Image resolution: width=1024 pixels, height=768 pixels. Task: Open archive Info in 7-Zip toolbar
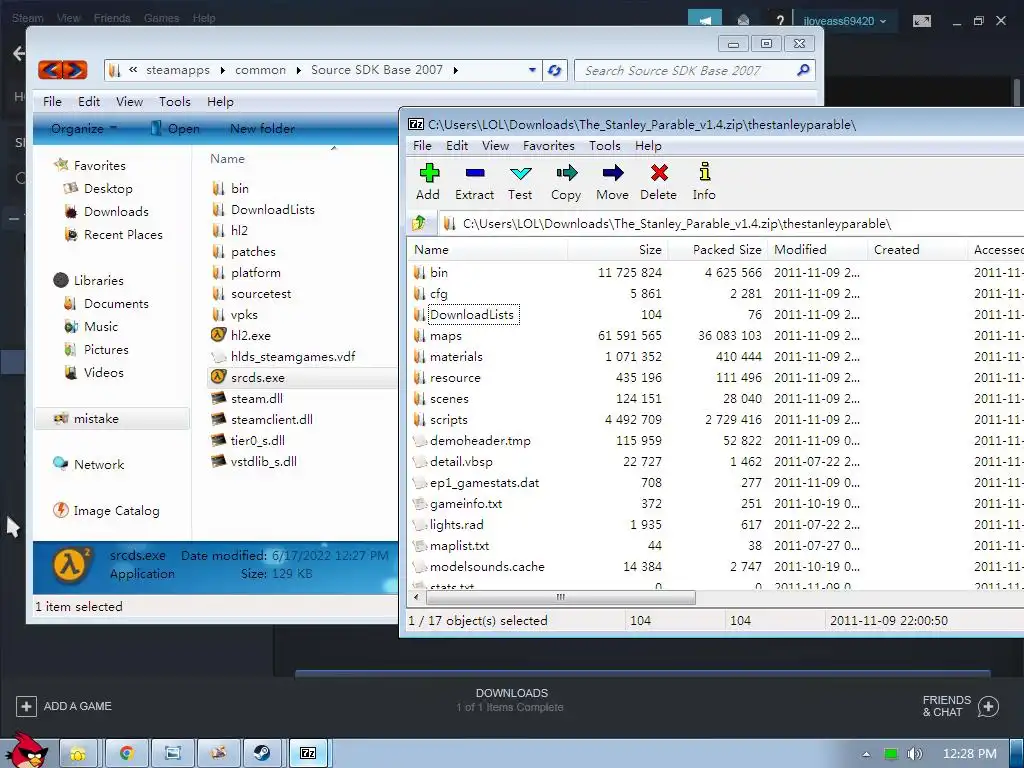pos(704,182)
